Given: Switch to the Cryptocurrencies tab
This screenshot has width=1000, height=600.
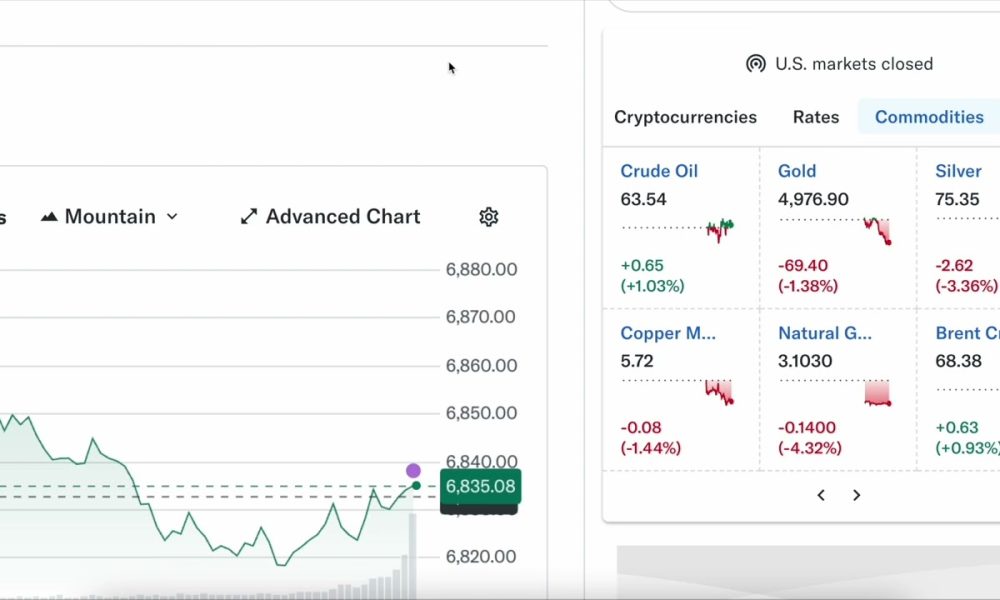Looking at the screenshot, I should (x=684, y=117).
